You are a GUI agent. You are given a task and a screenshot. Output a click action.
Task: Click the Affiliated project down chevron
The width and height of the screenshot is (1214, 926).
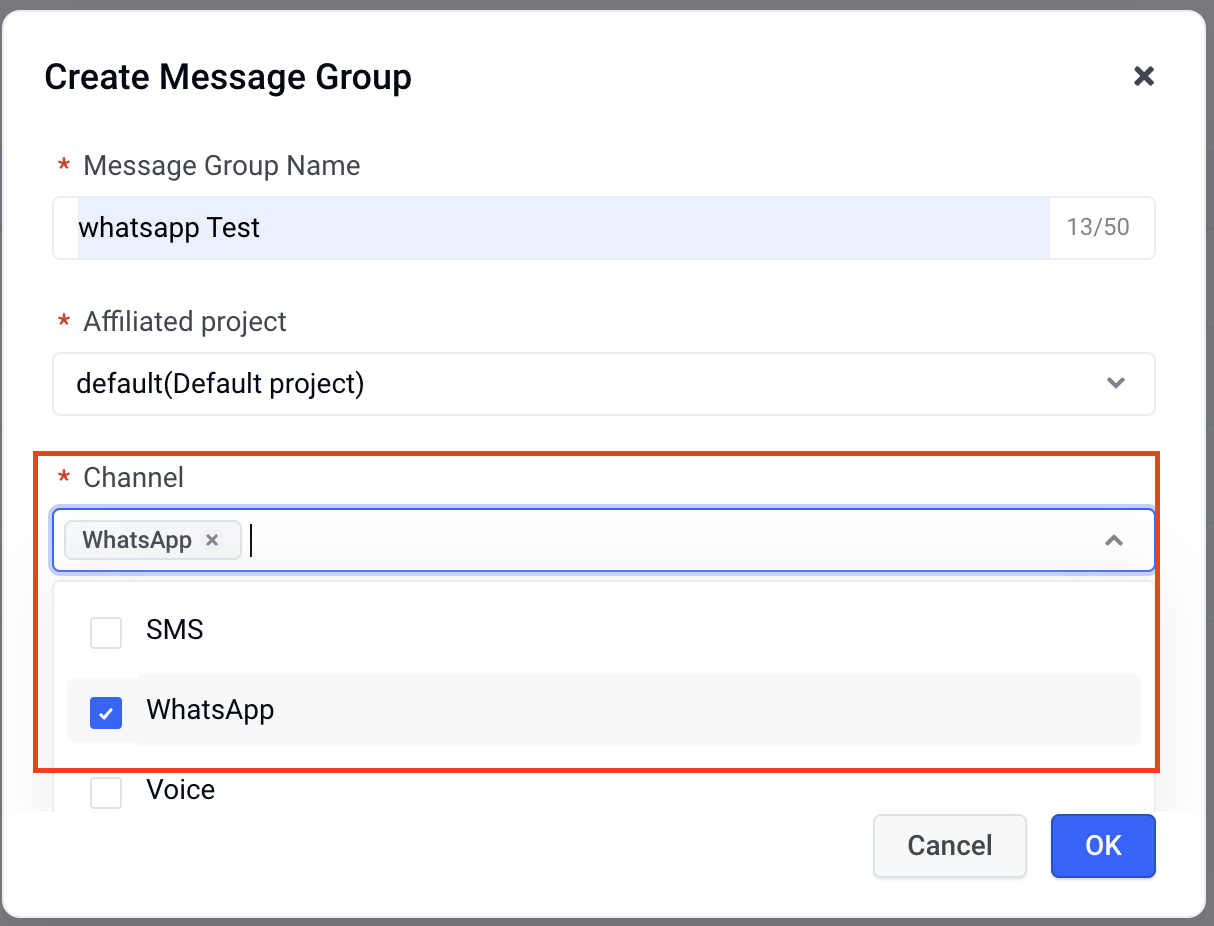[1116, 383]
